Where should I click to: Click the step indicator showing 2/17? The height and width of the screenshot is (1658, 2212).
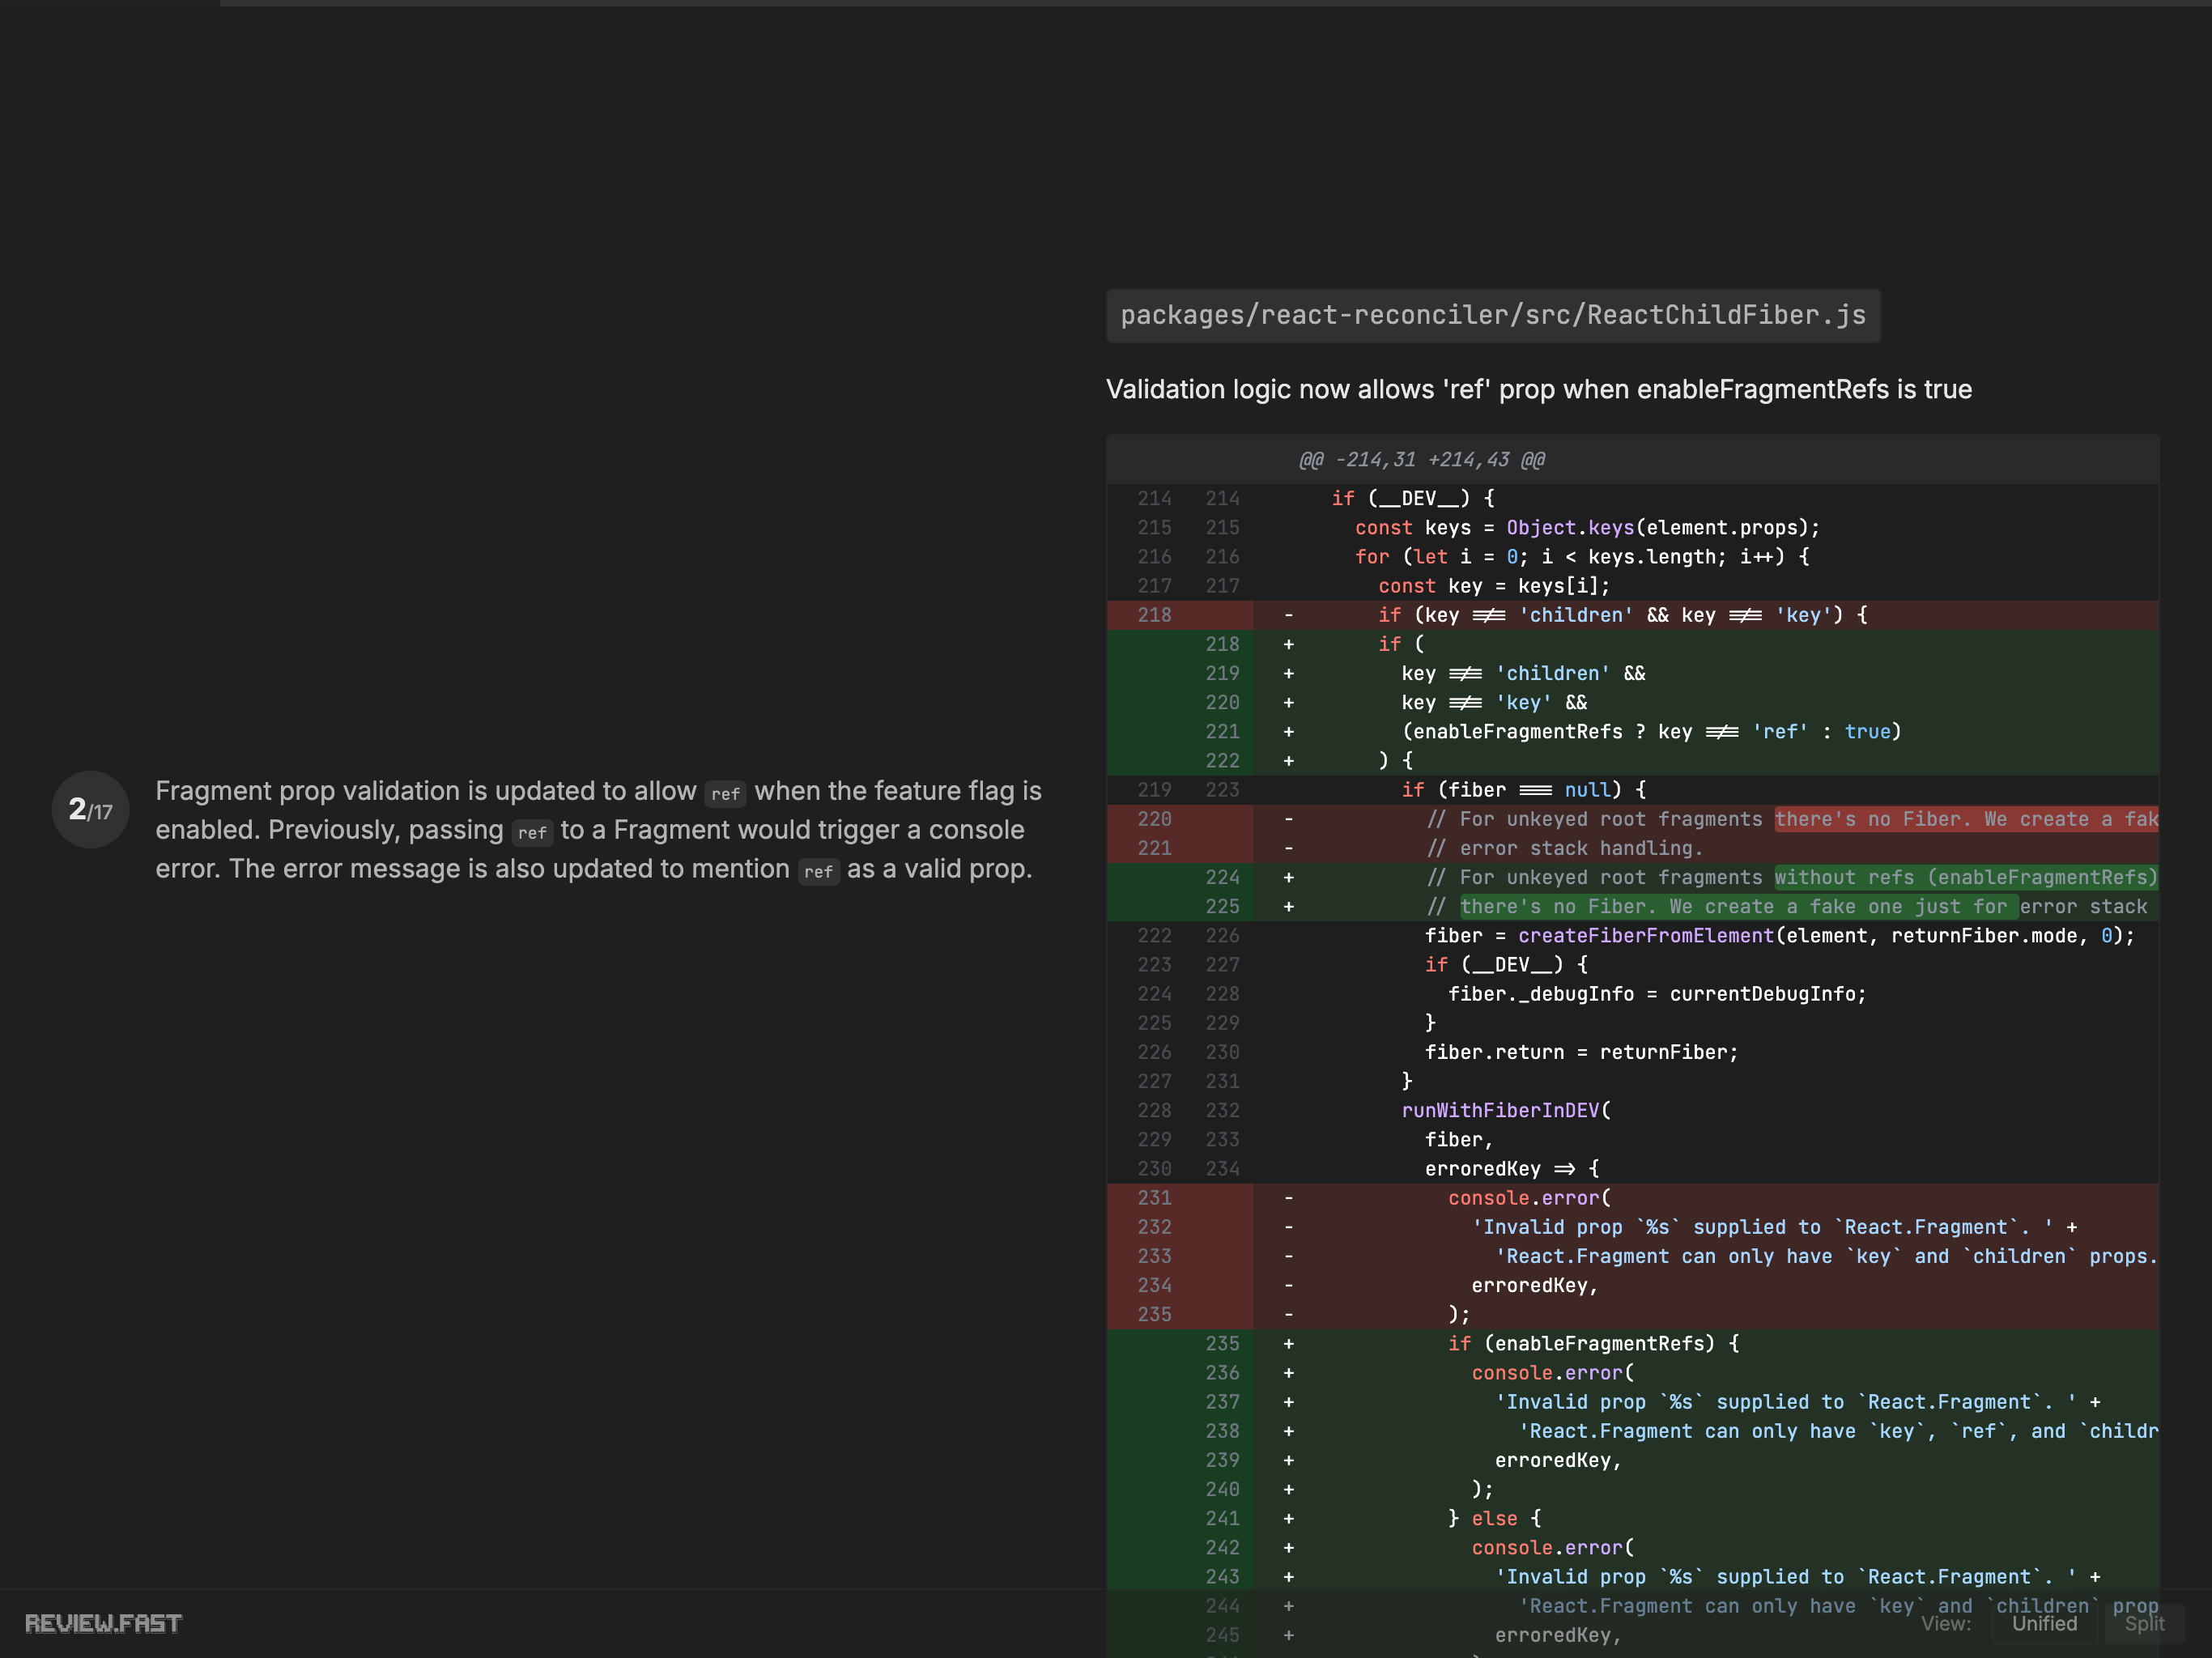(89, 810)
